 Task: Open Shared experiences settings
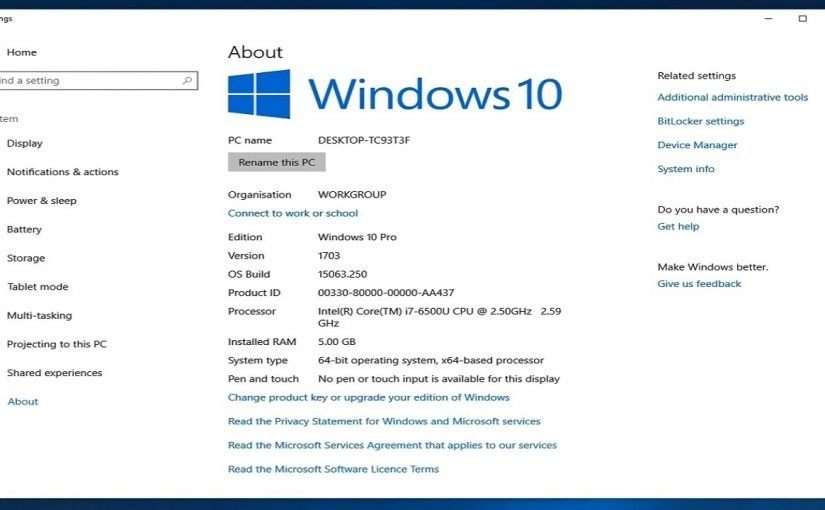coord(55,373)
